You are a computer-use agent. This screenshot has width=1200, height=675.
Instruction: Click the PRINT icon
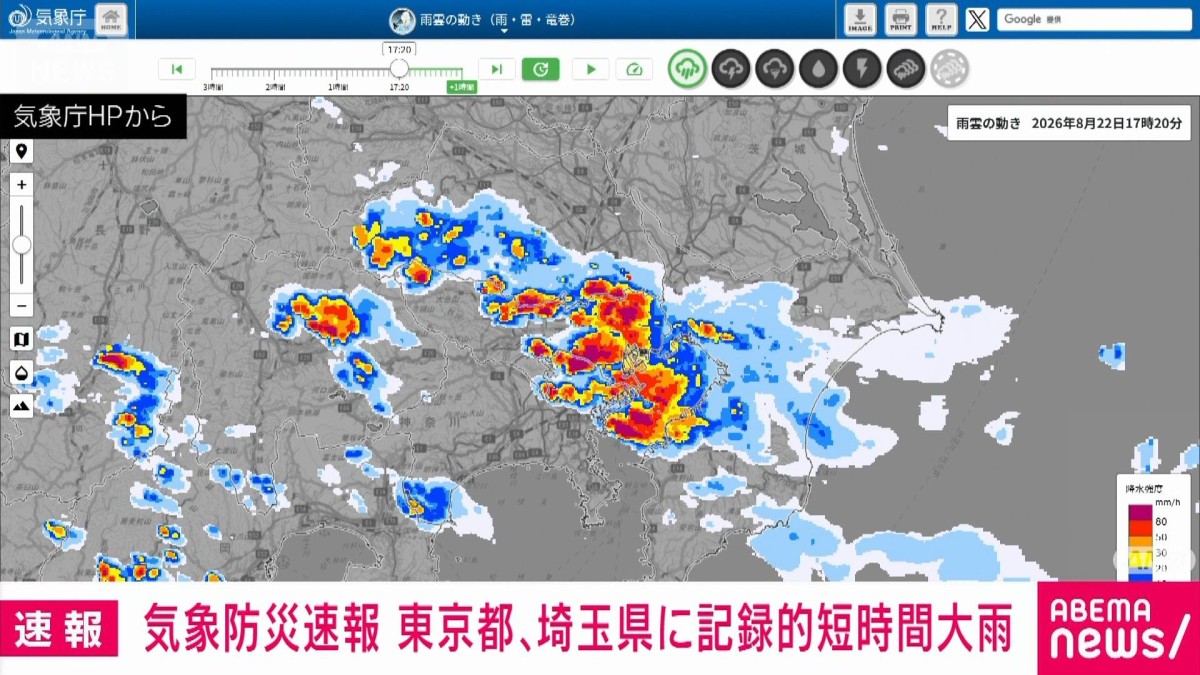point(900,19)
